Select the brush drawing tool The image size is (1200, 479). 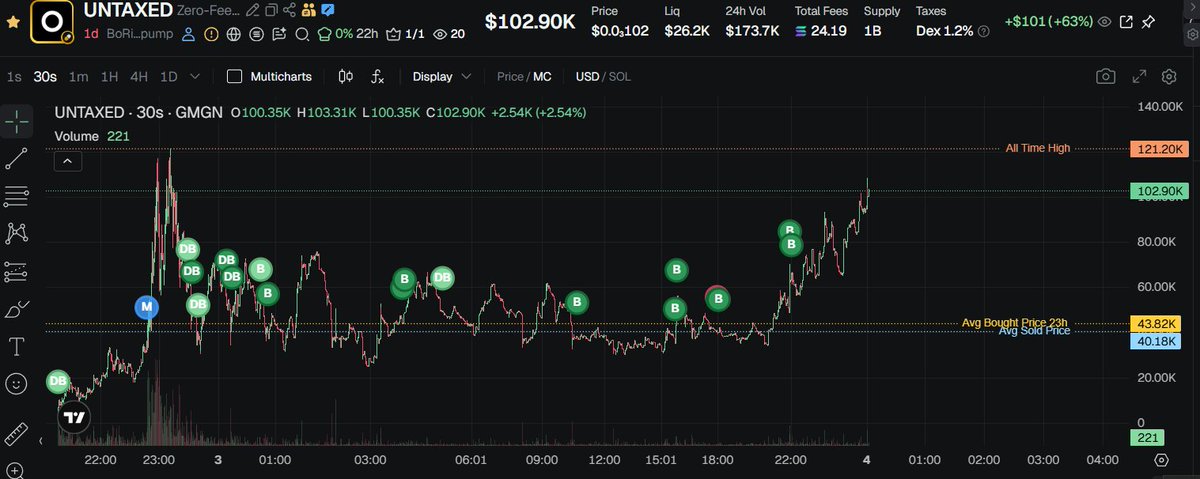(16, 309)
